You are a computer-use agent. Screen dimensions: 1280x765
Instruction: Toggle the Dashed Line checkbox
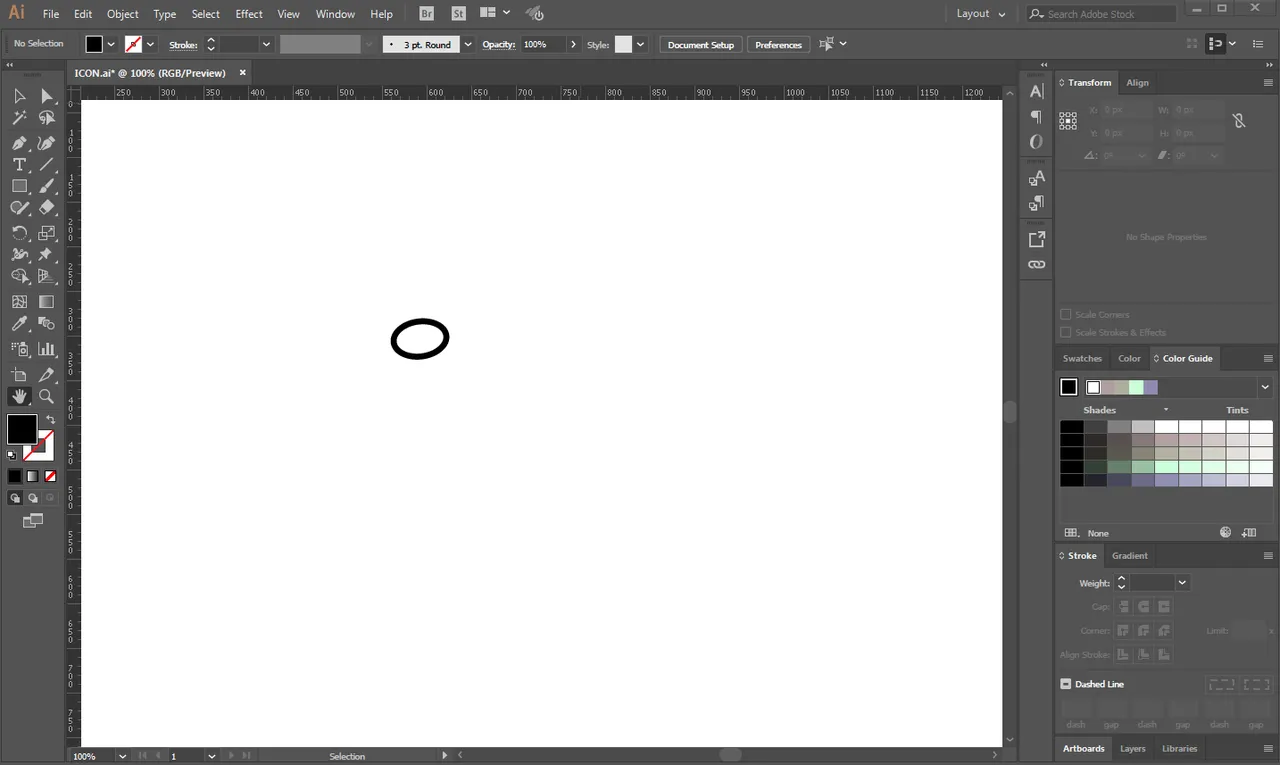(1066, 684)
